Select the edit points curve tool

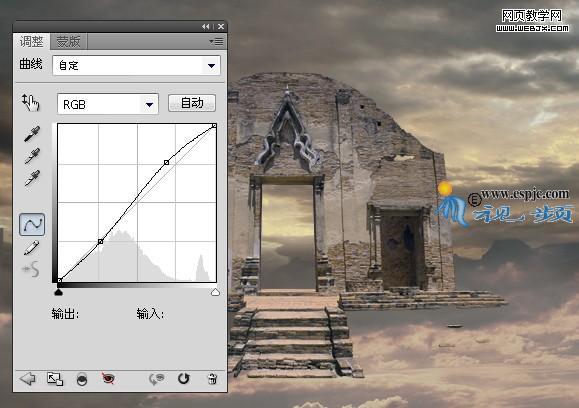(32, 224)
